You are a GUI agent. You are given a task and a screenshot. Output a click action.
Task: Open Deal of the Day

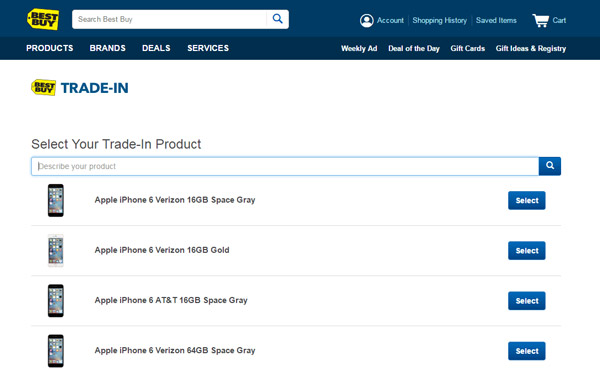click(414, 49)
